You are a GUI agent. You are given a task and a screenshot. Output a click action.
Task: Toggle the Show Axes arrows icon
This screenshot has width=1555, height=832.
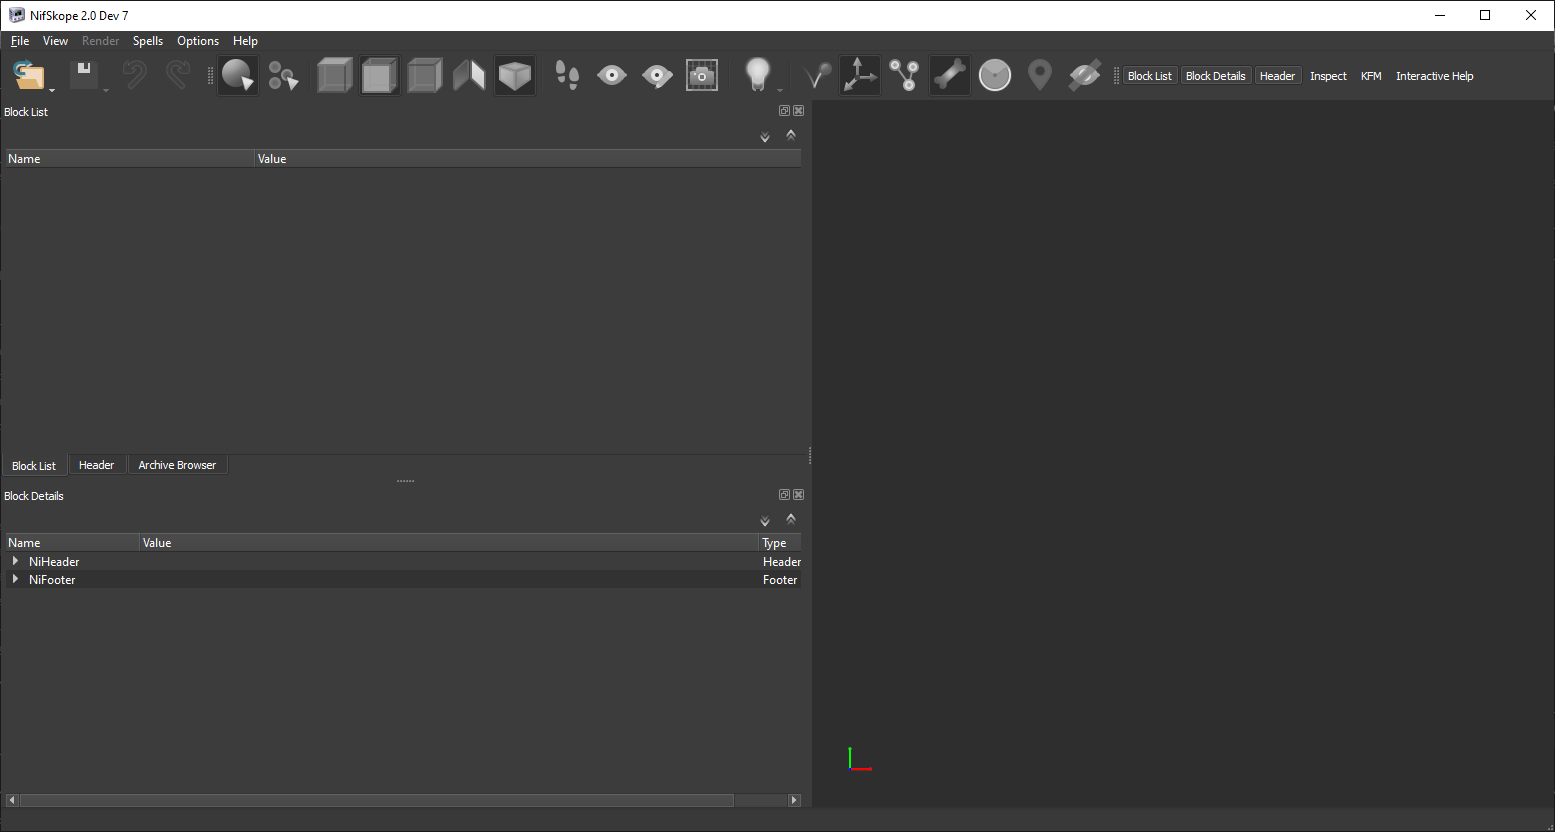(860, 76)
